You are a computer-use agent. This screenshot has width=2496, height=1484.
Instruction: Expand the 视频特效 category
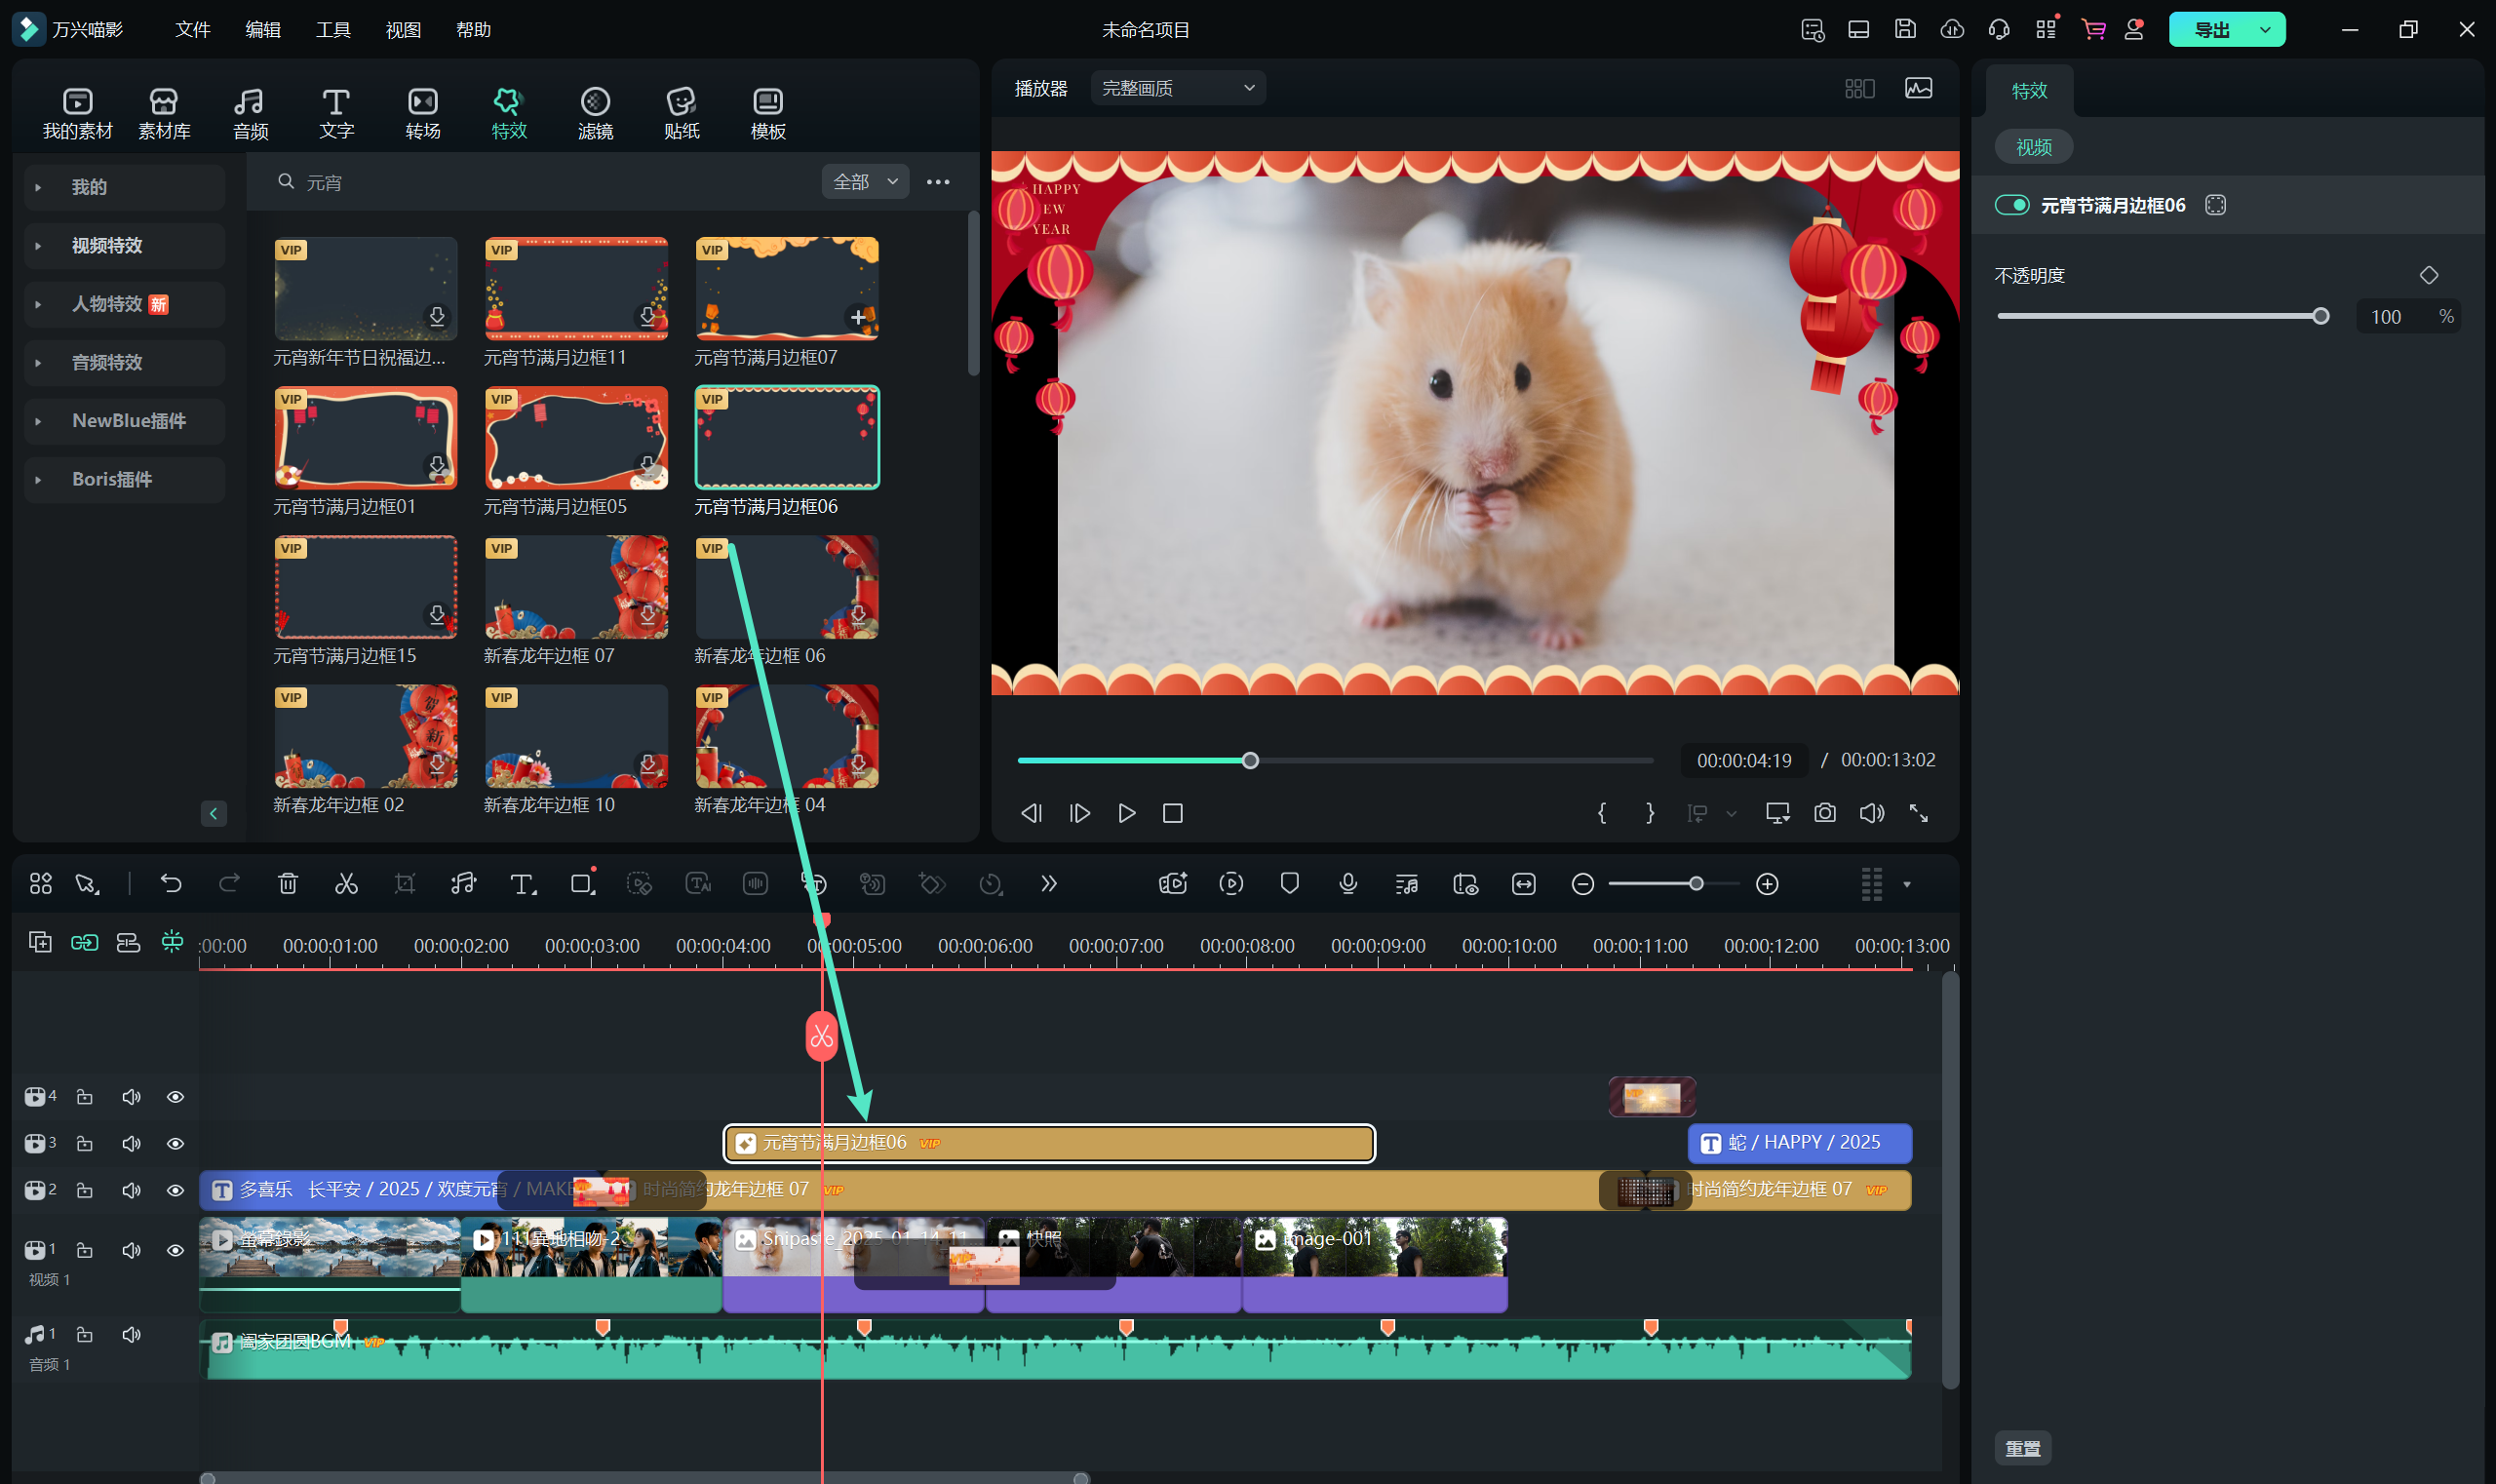107,246
